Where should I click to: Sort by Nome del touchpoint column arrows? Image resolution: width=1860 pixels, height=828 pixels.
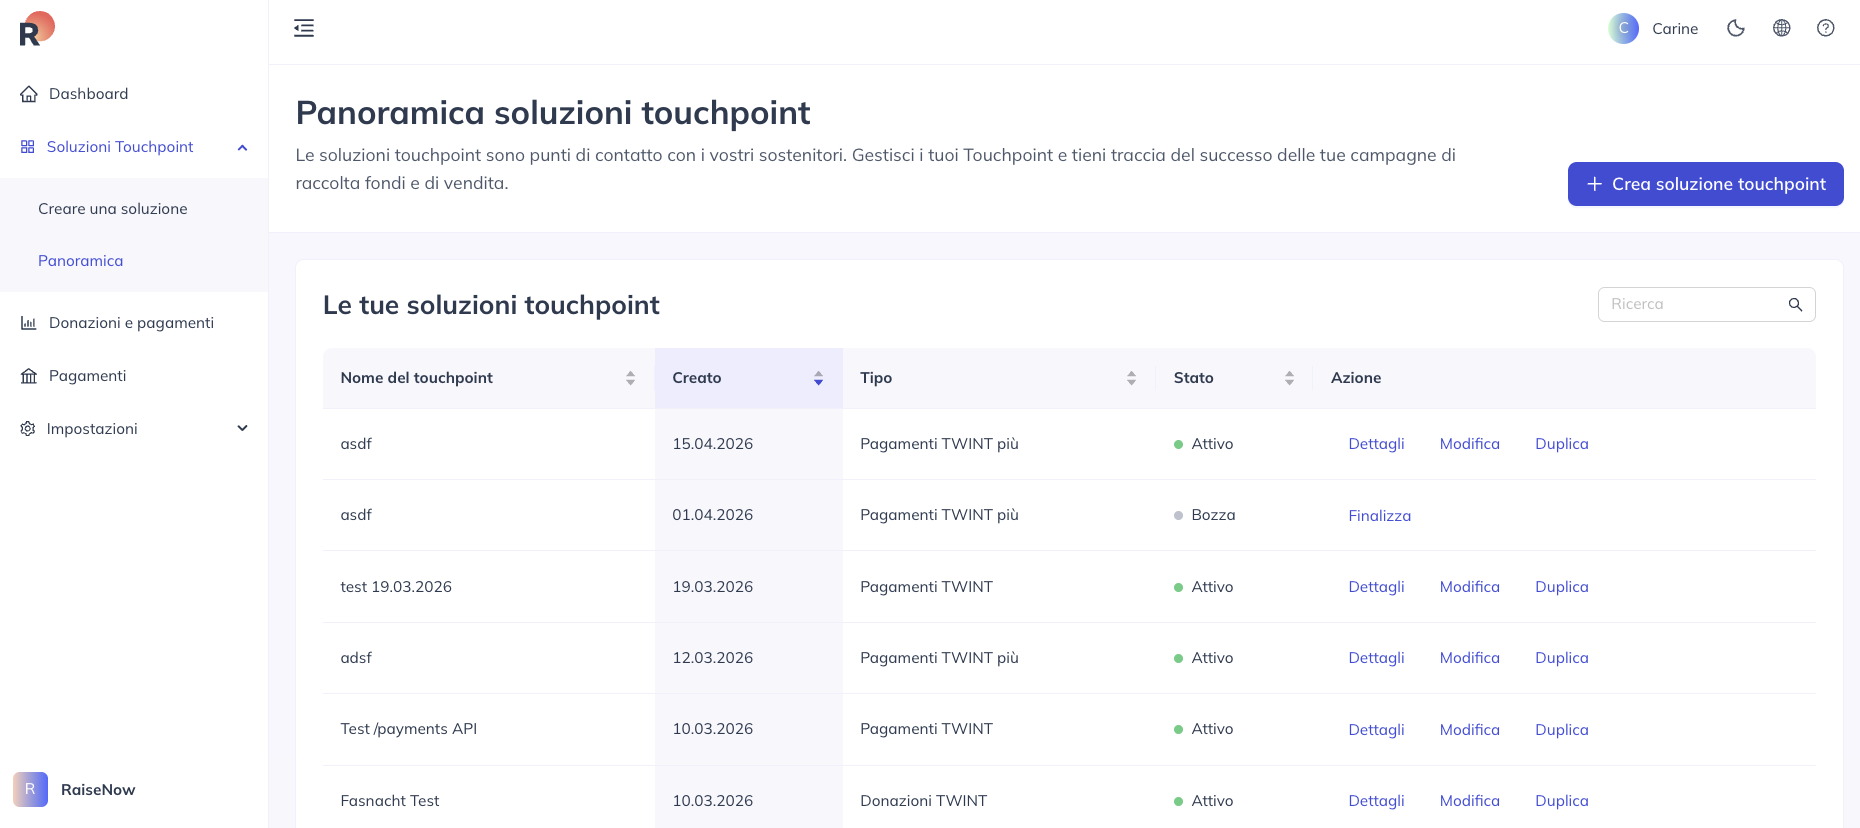click(630, 378)
